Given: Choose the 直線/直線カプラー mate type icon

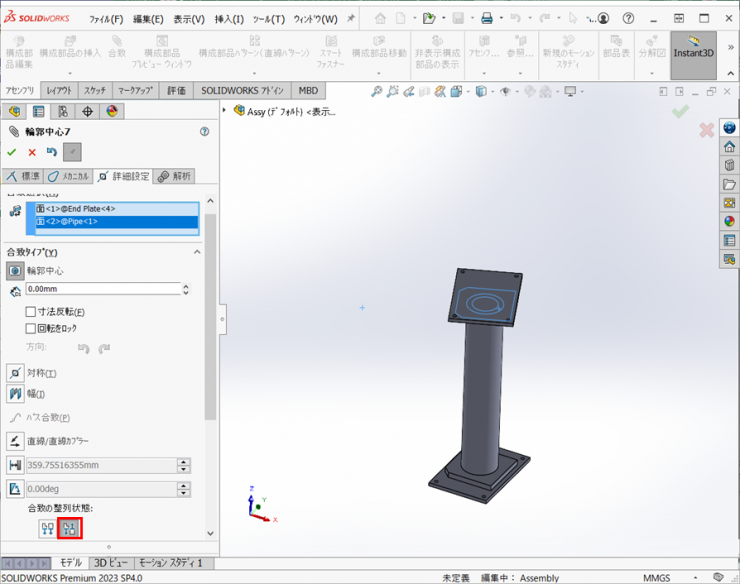Looking at the screenshot, I should [15, 441].
